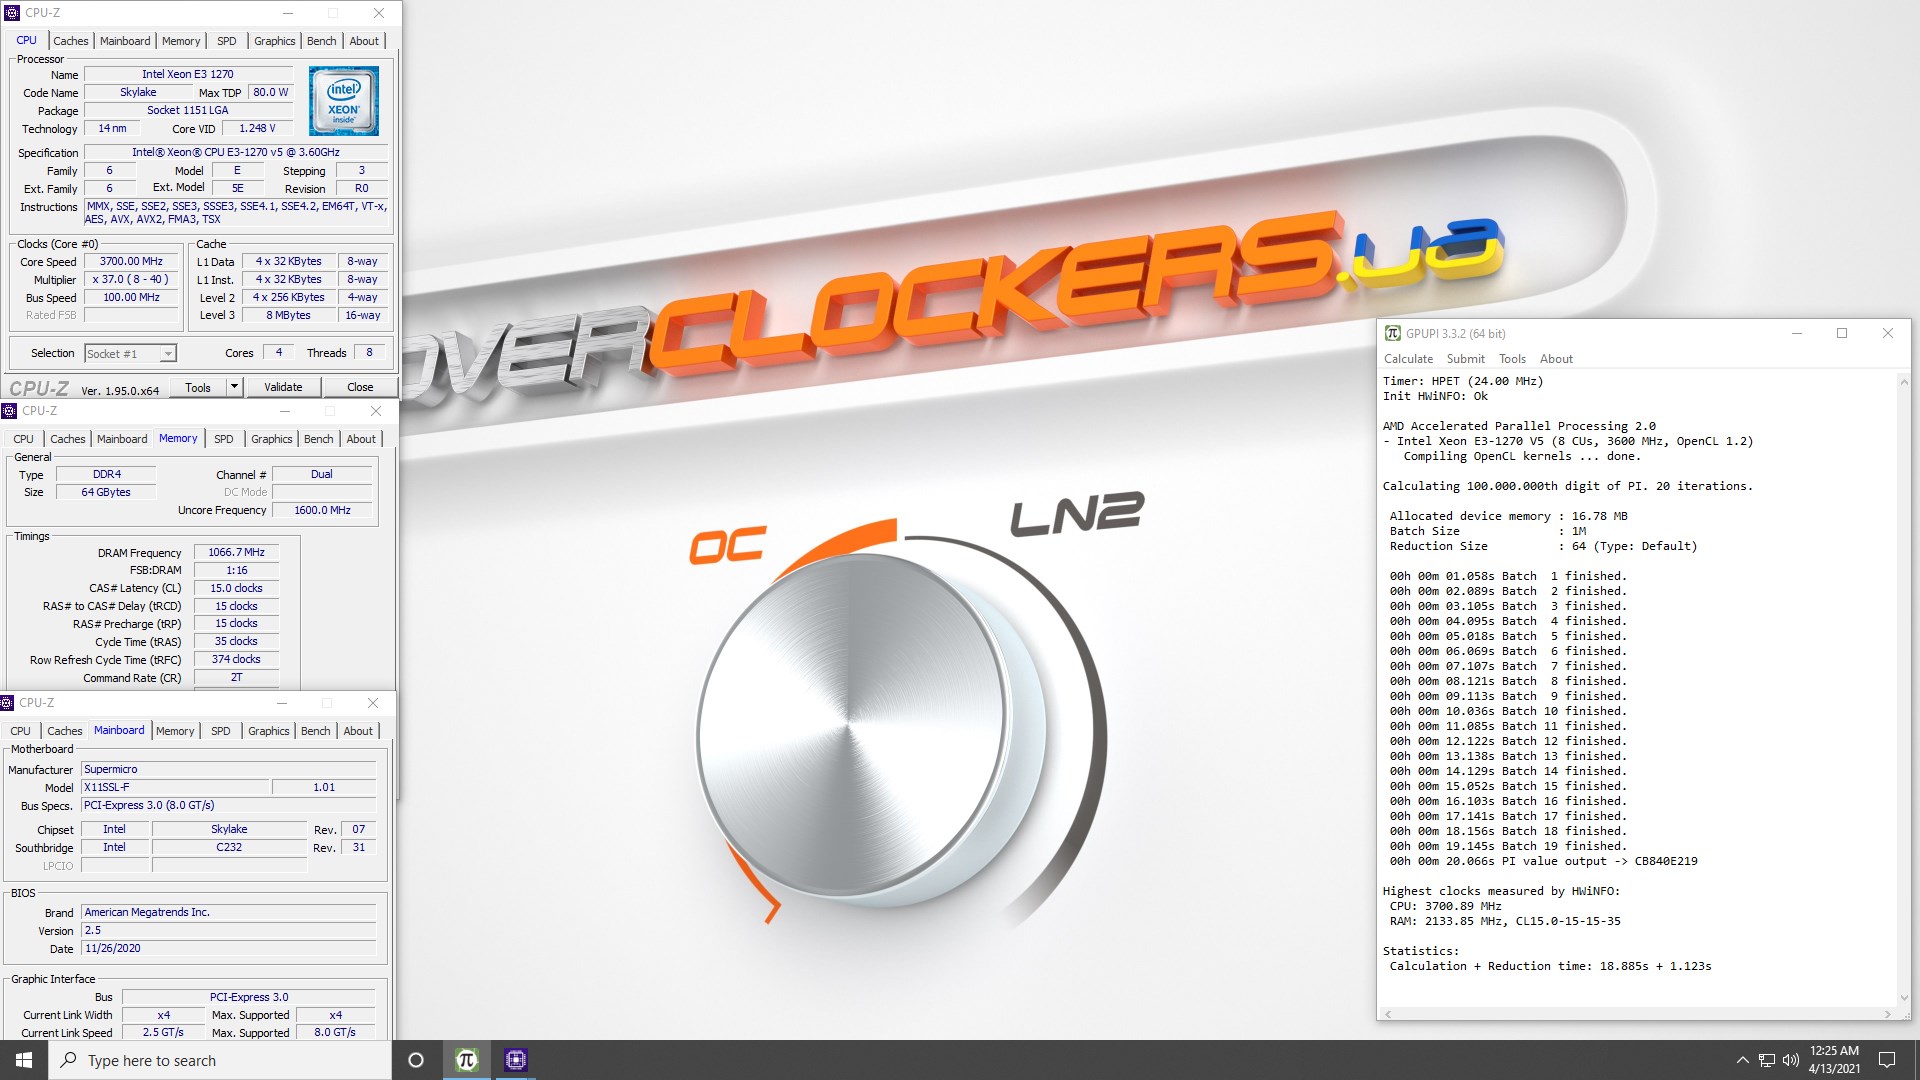1920x1080 pixels.
Task: Click the Name field Intel Xeon E3 1270
Action: 188,74
